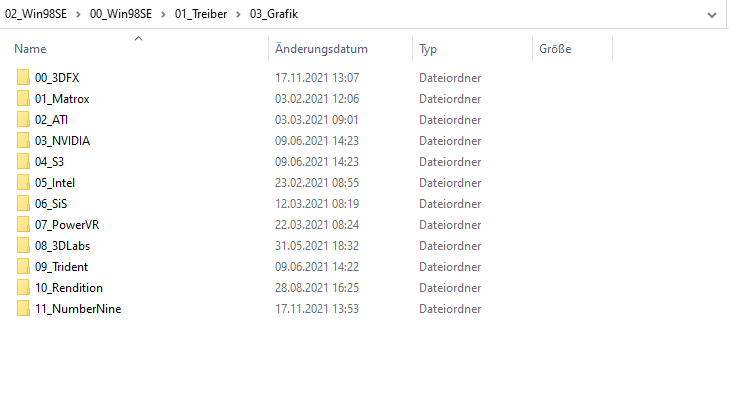The image size is (729, 415).
Task: Click the 01_Matrox folder icon
Action: click(23, 99)
